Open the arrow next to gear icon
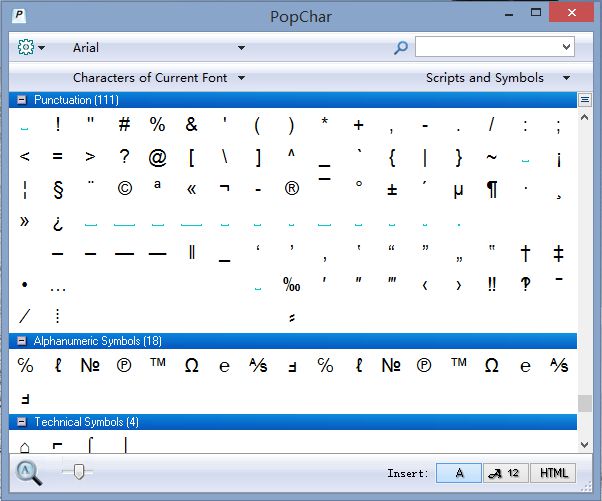 41,48
